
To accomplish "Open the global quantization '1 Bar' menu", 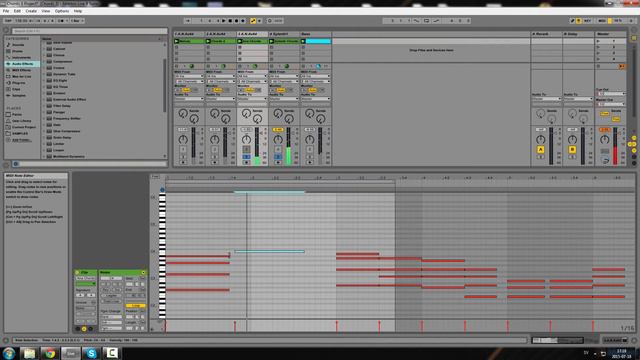I will click(77, 21).
